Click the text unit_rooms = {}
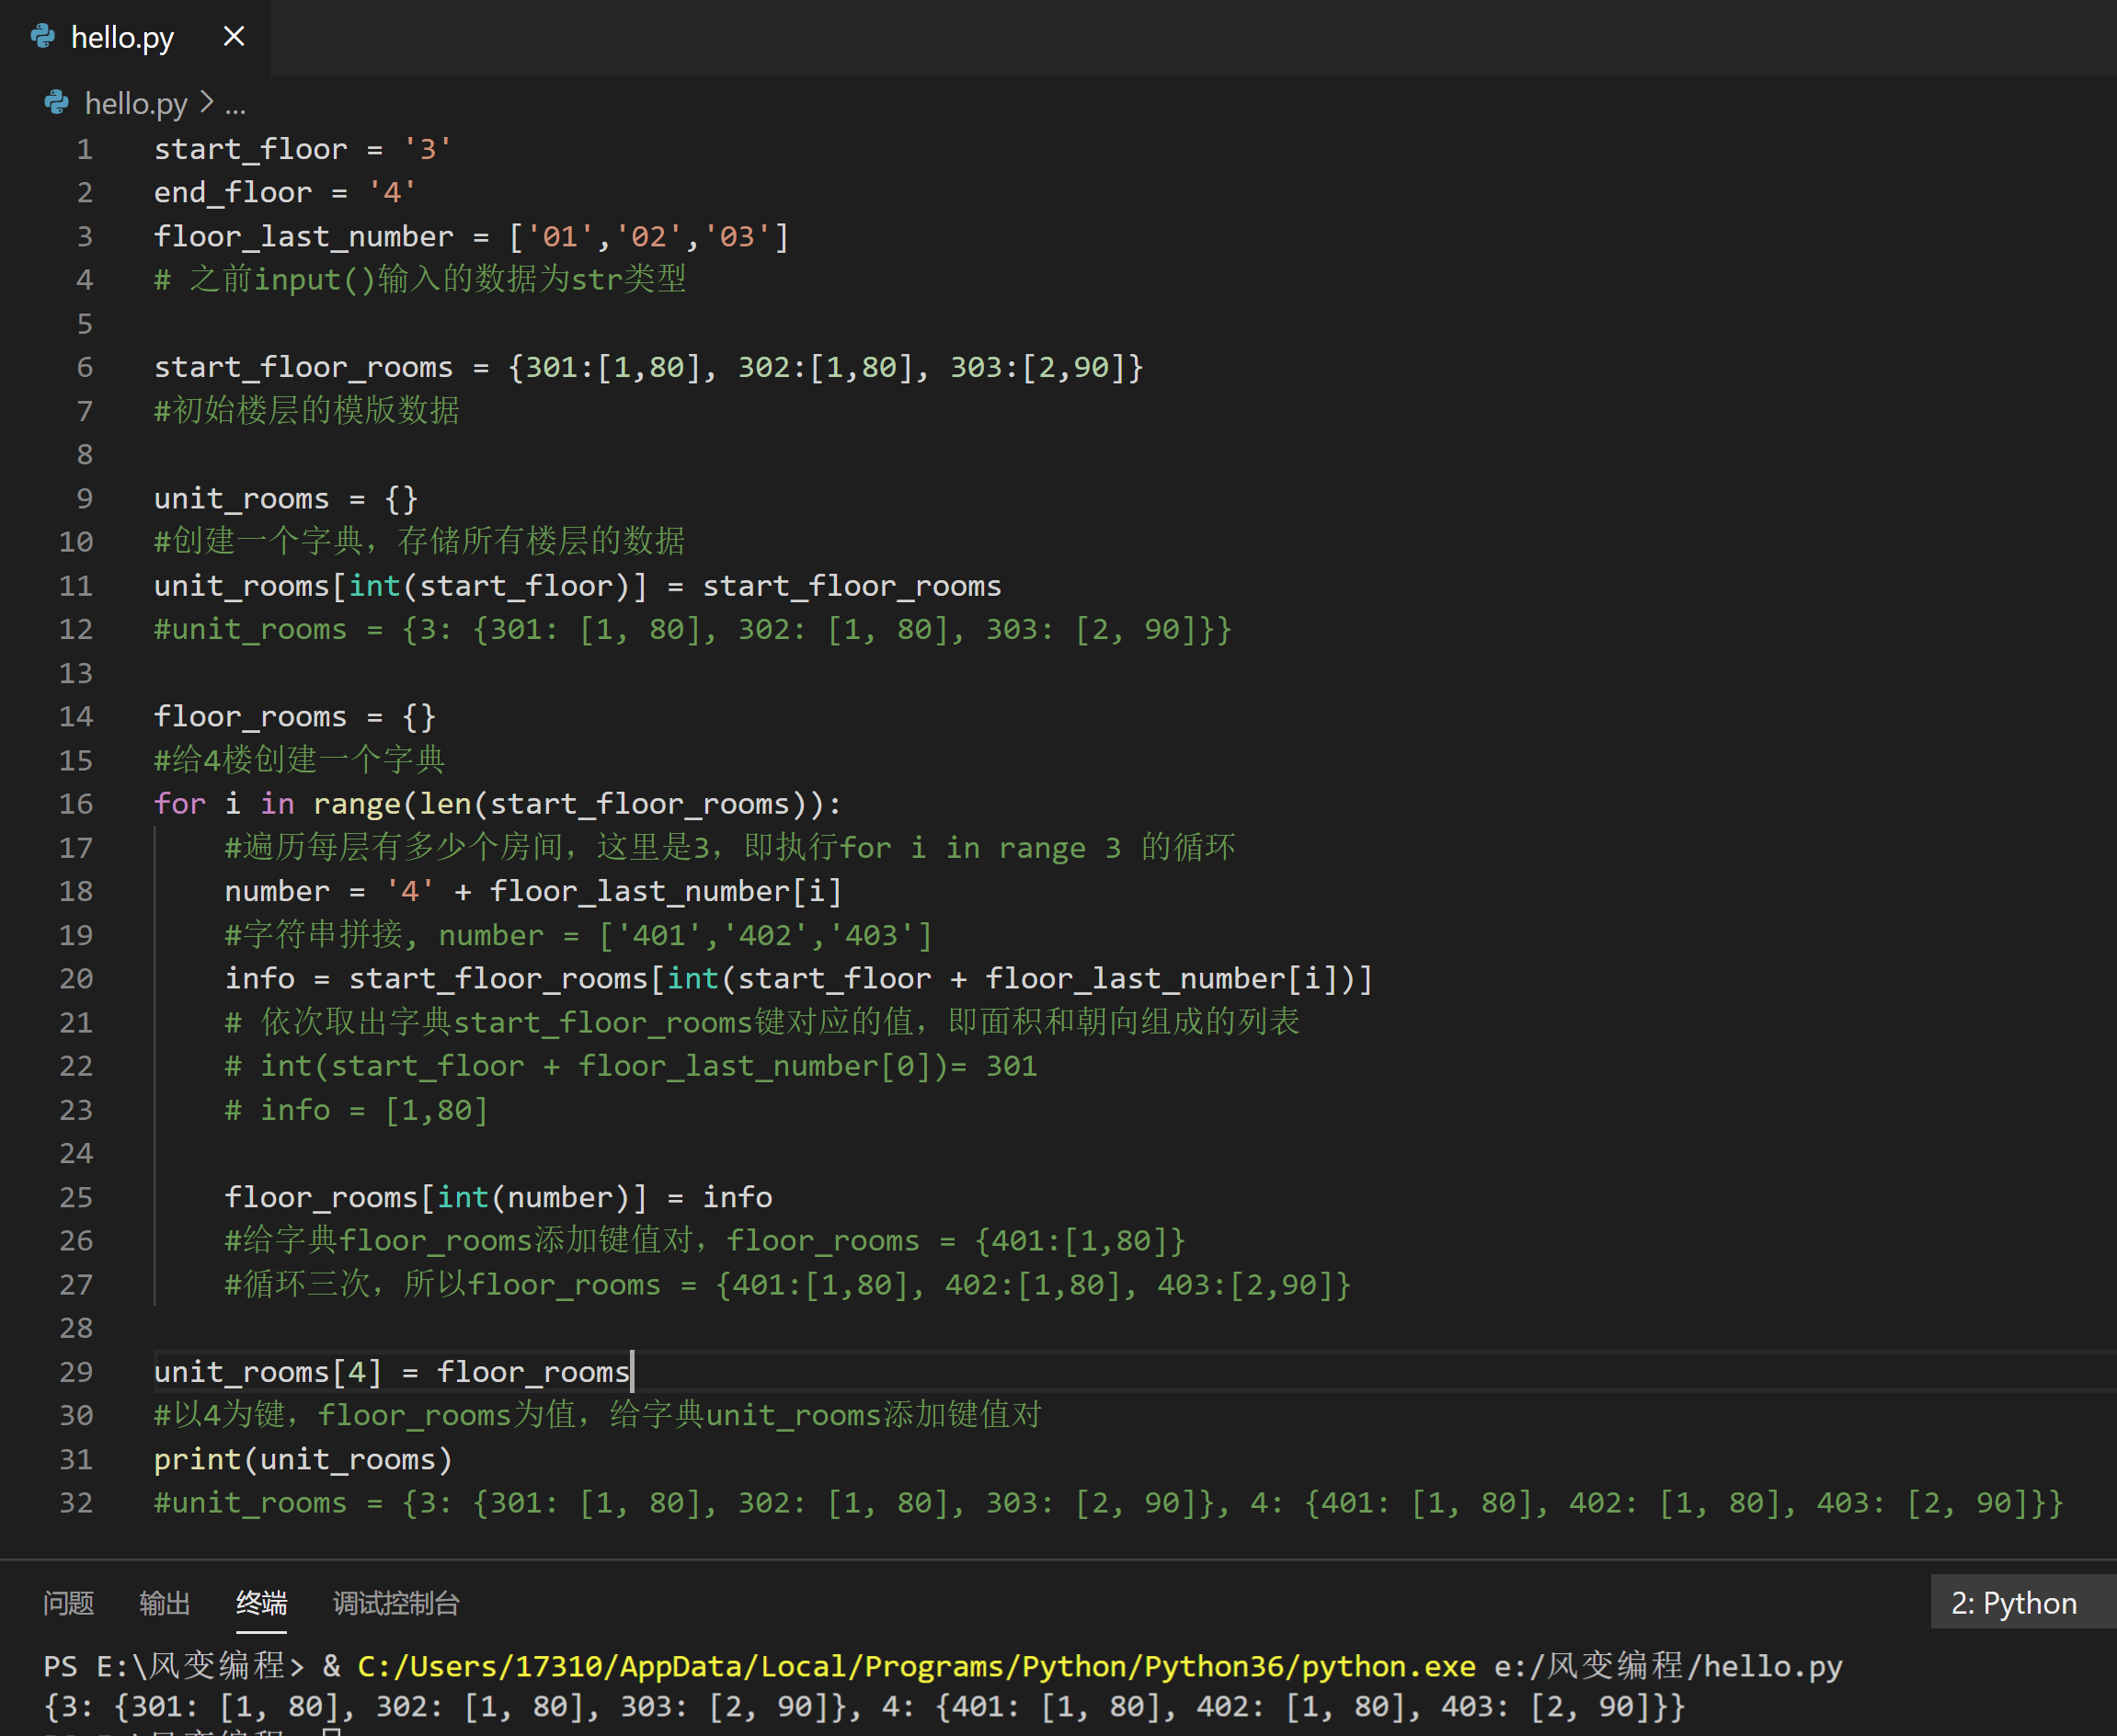The height and width of the screenshot is (1736, 2117). (286, 498)
